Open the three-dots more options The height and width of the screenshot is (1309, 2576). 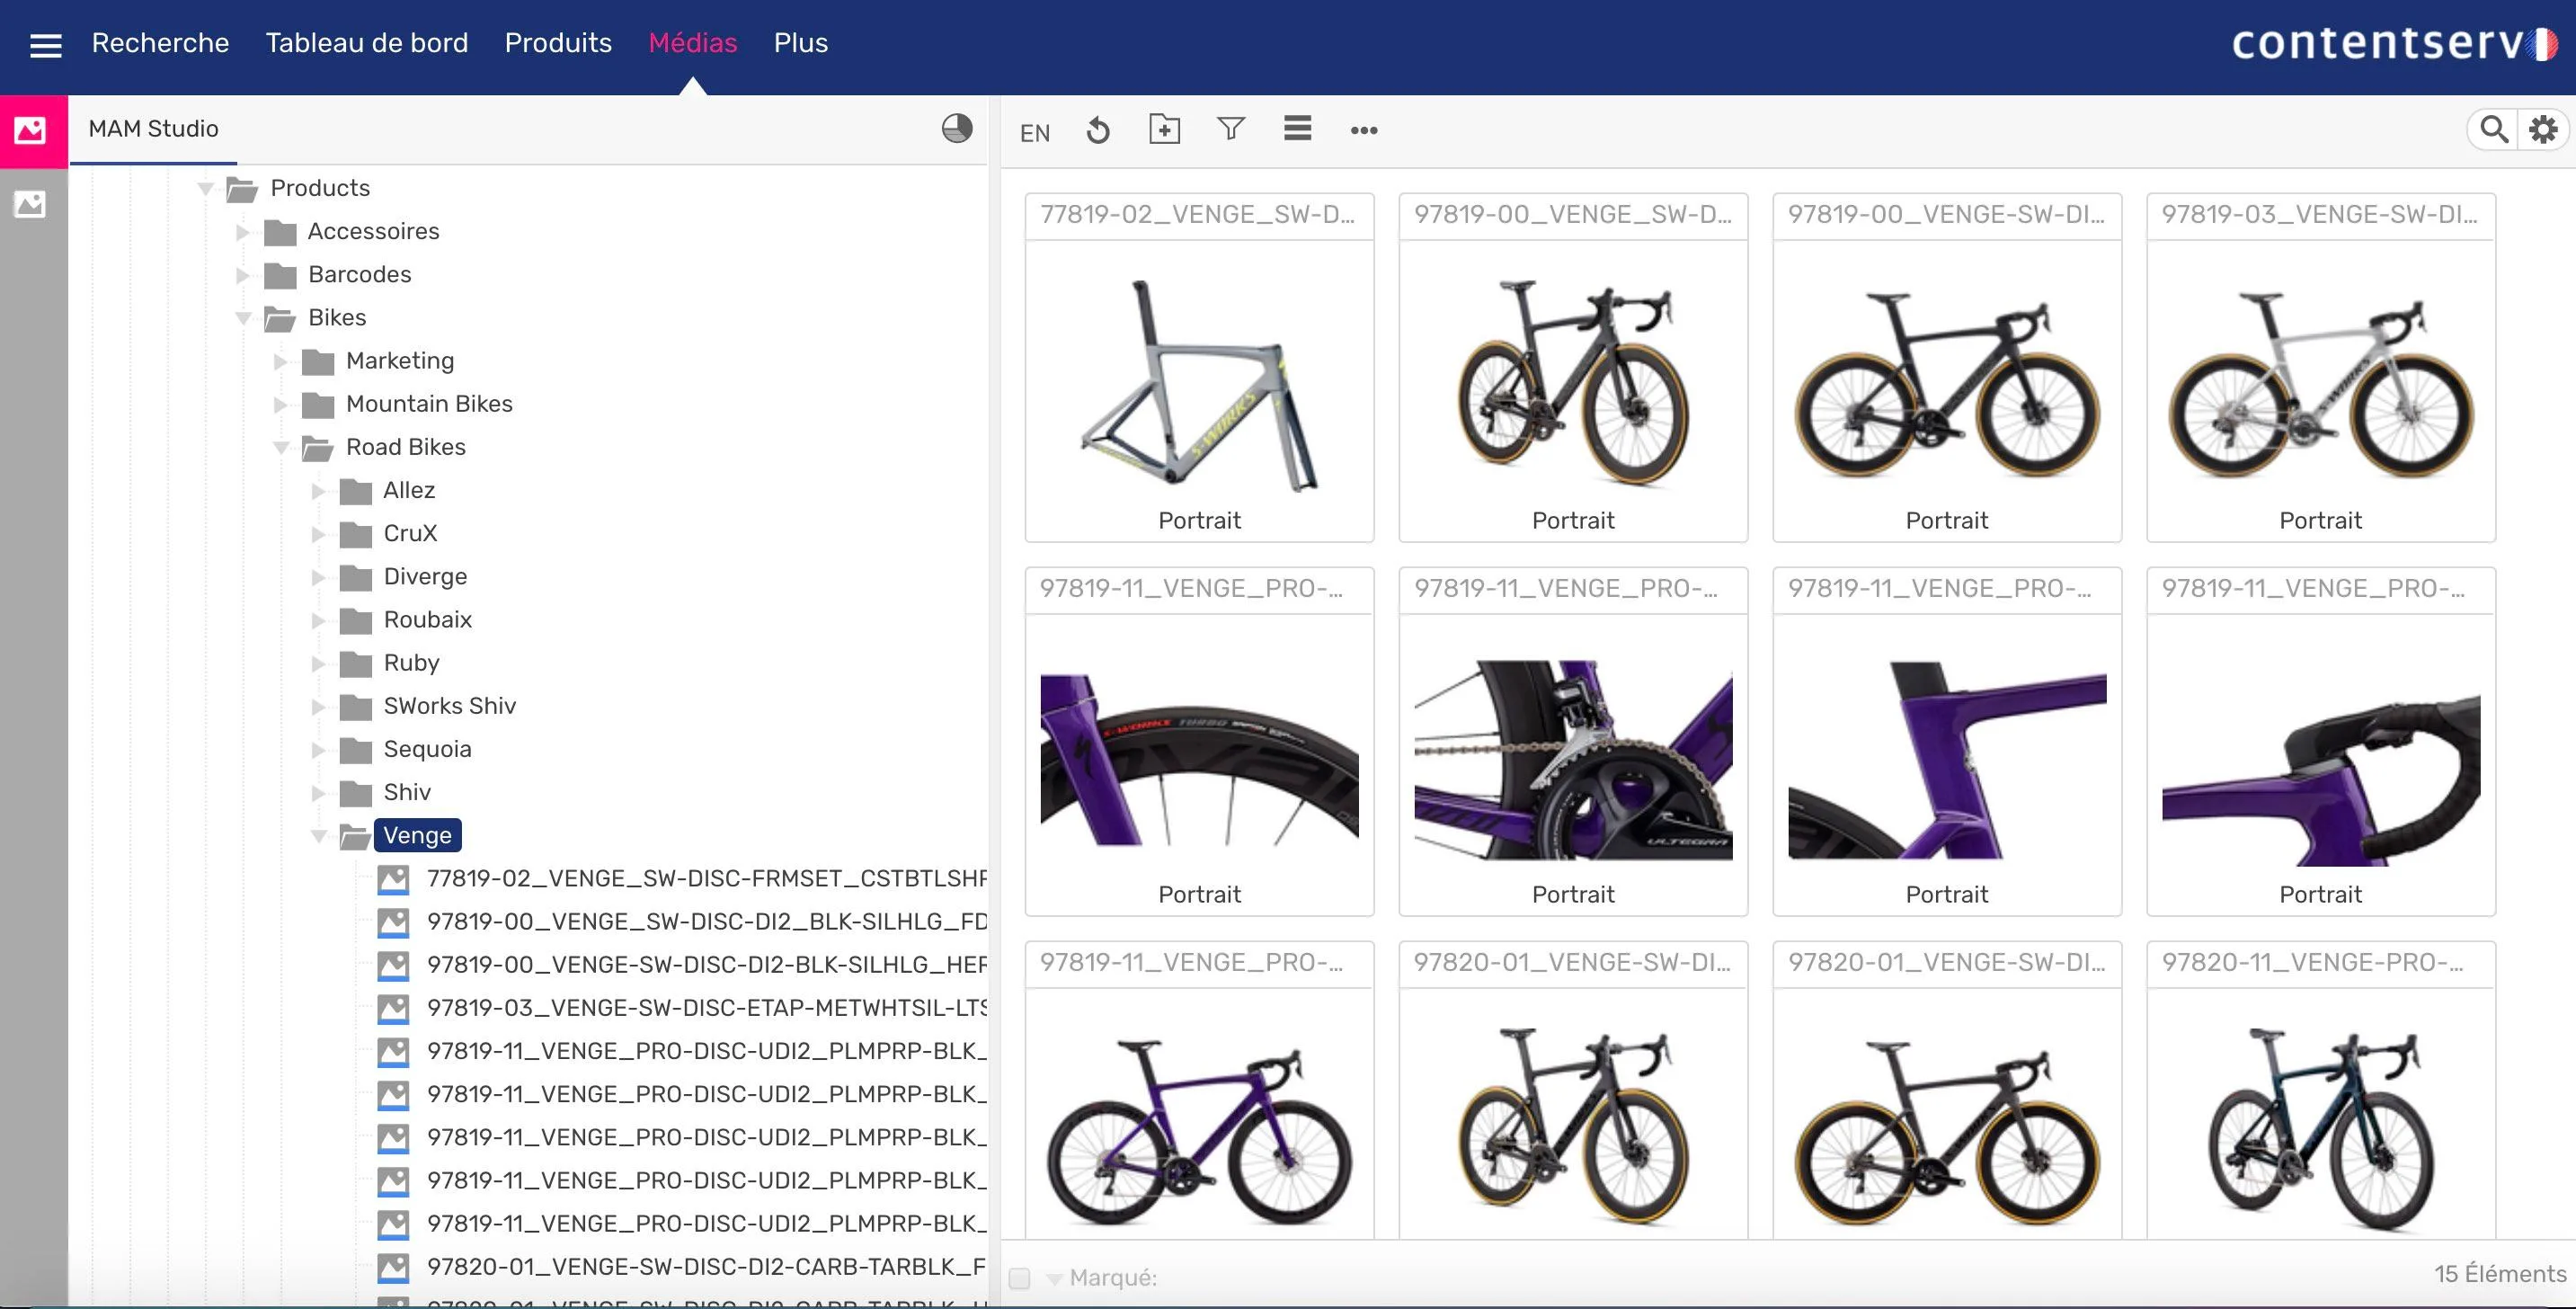pos(1364,130)
